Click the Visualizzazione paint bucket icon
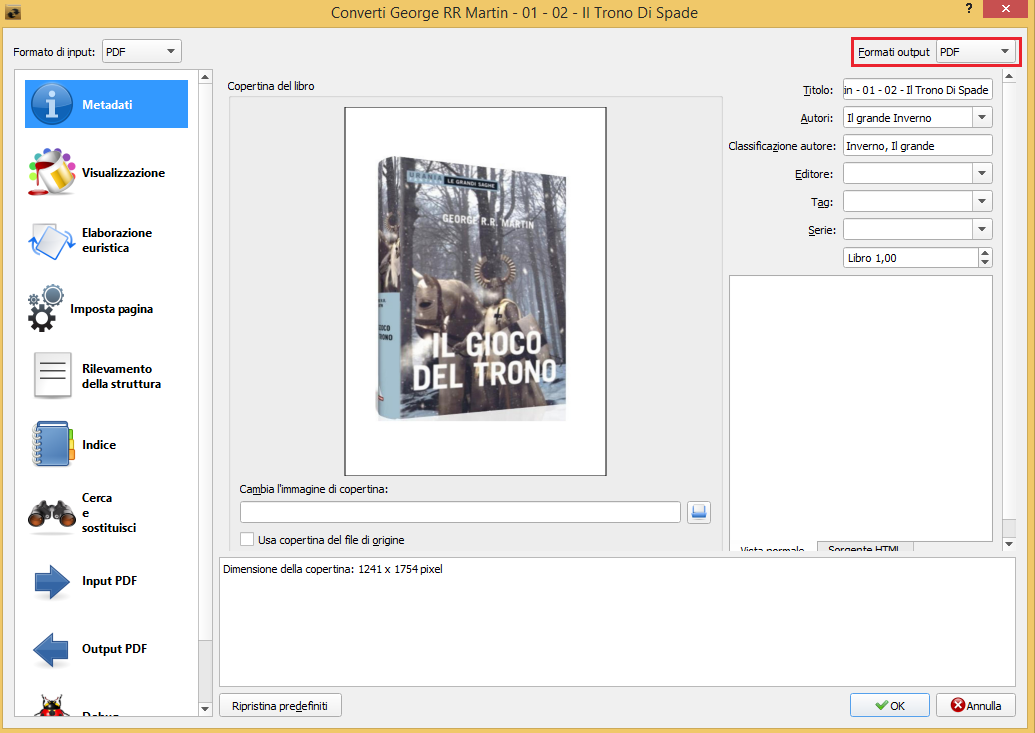1035x733 pixels. coord(51,172)
